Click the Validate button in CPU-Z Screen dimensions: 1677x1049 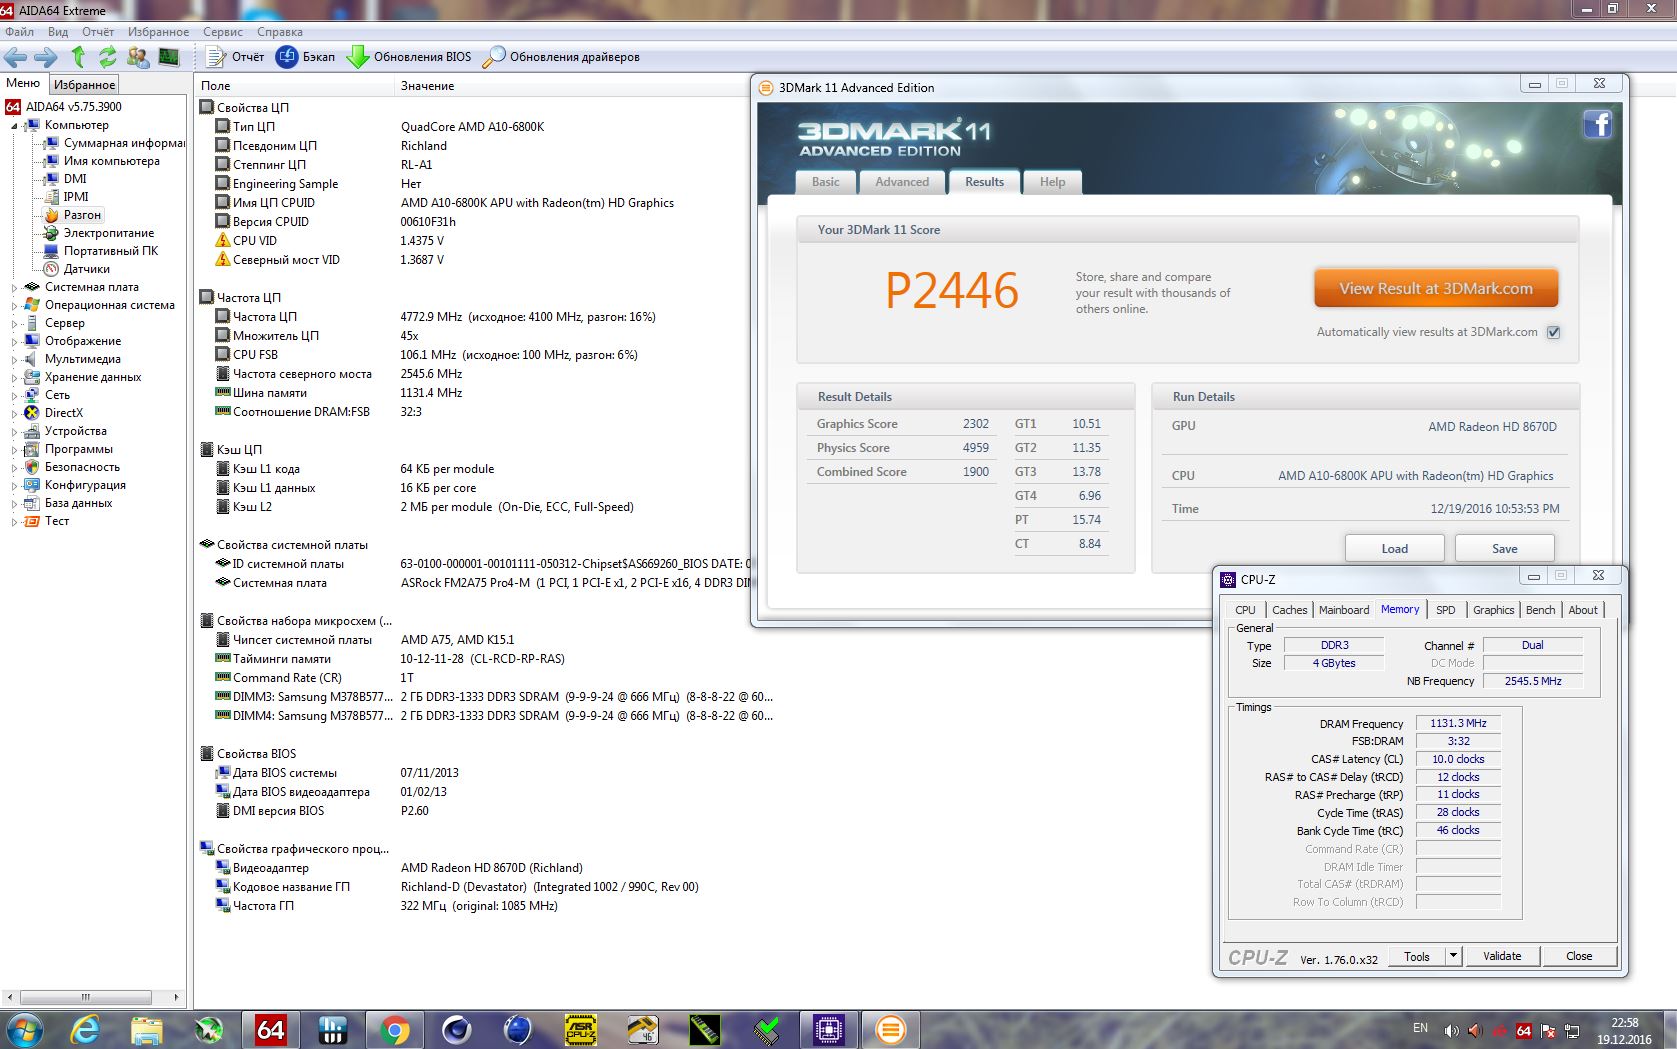click(1502, 956)
